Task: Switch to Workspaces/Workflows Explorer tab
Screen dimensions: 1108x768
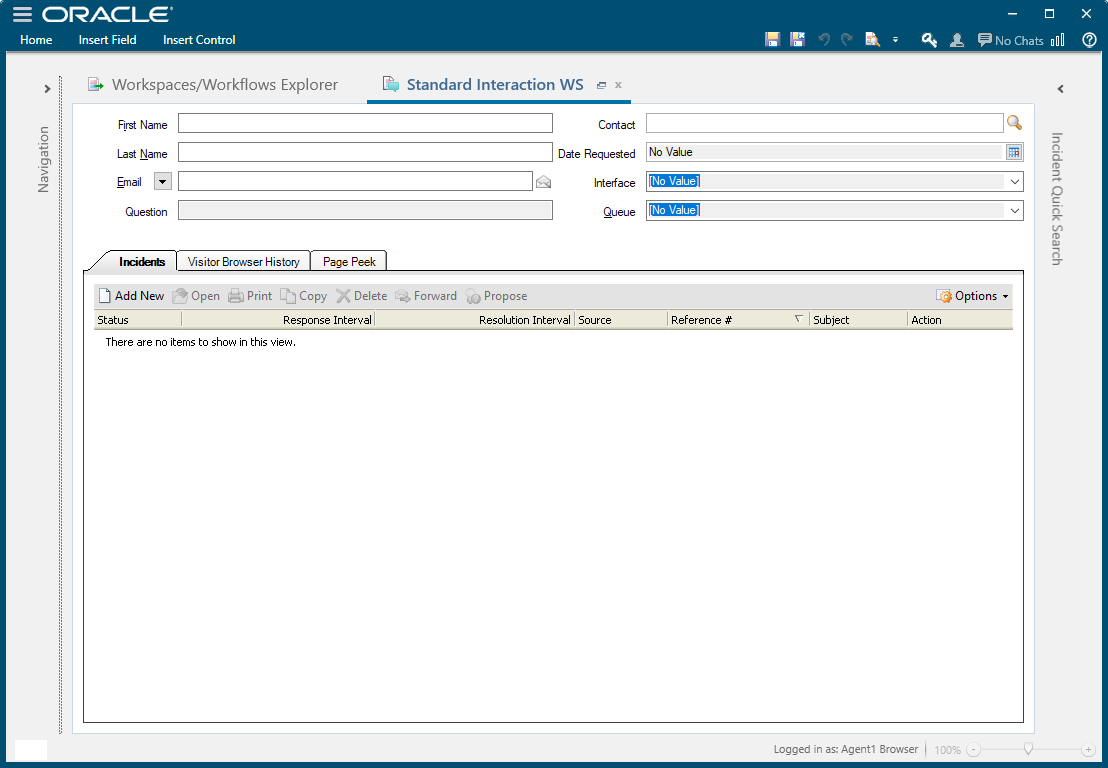Action: [x=213, y=85]
